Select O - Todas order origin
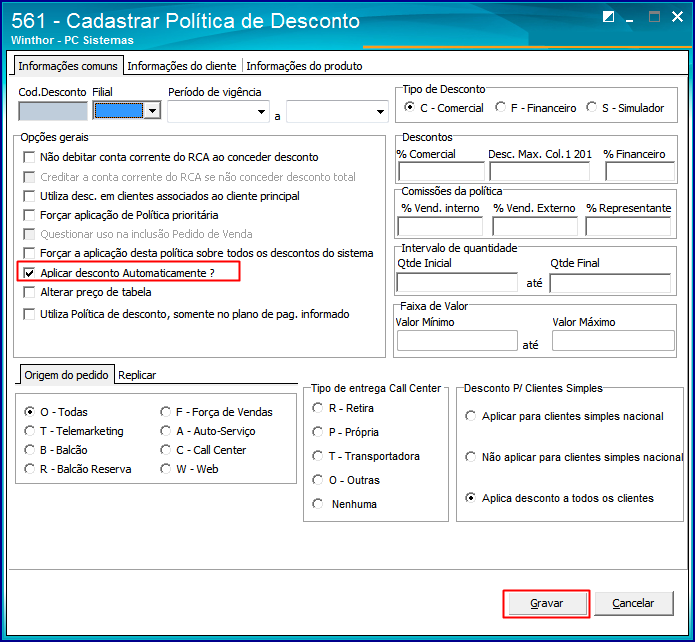The height and width of the screenshot is (642, 695). [29, 412]
